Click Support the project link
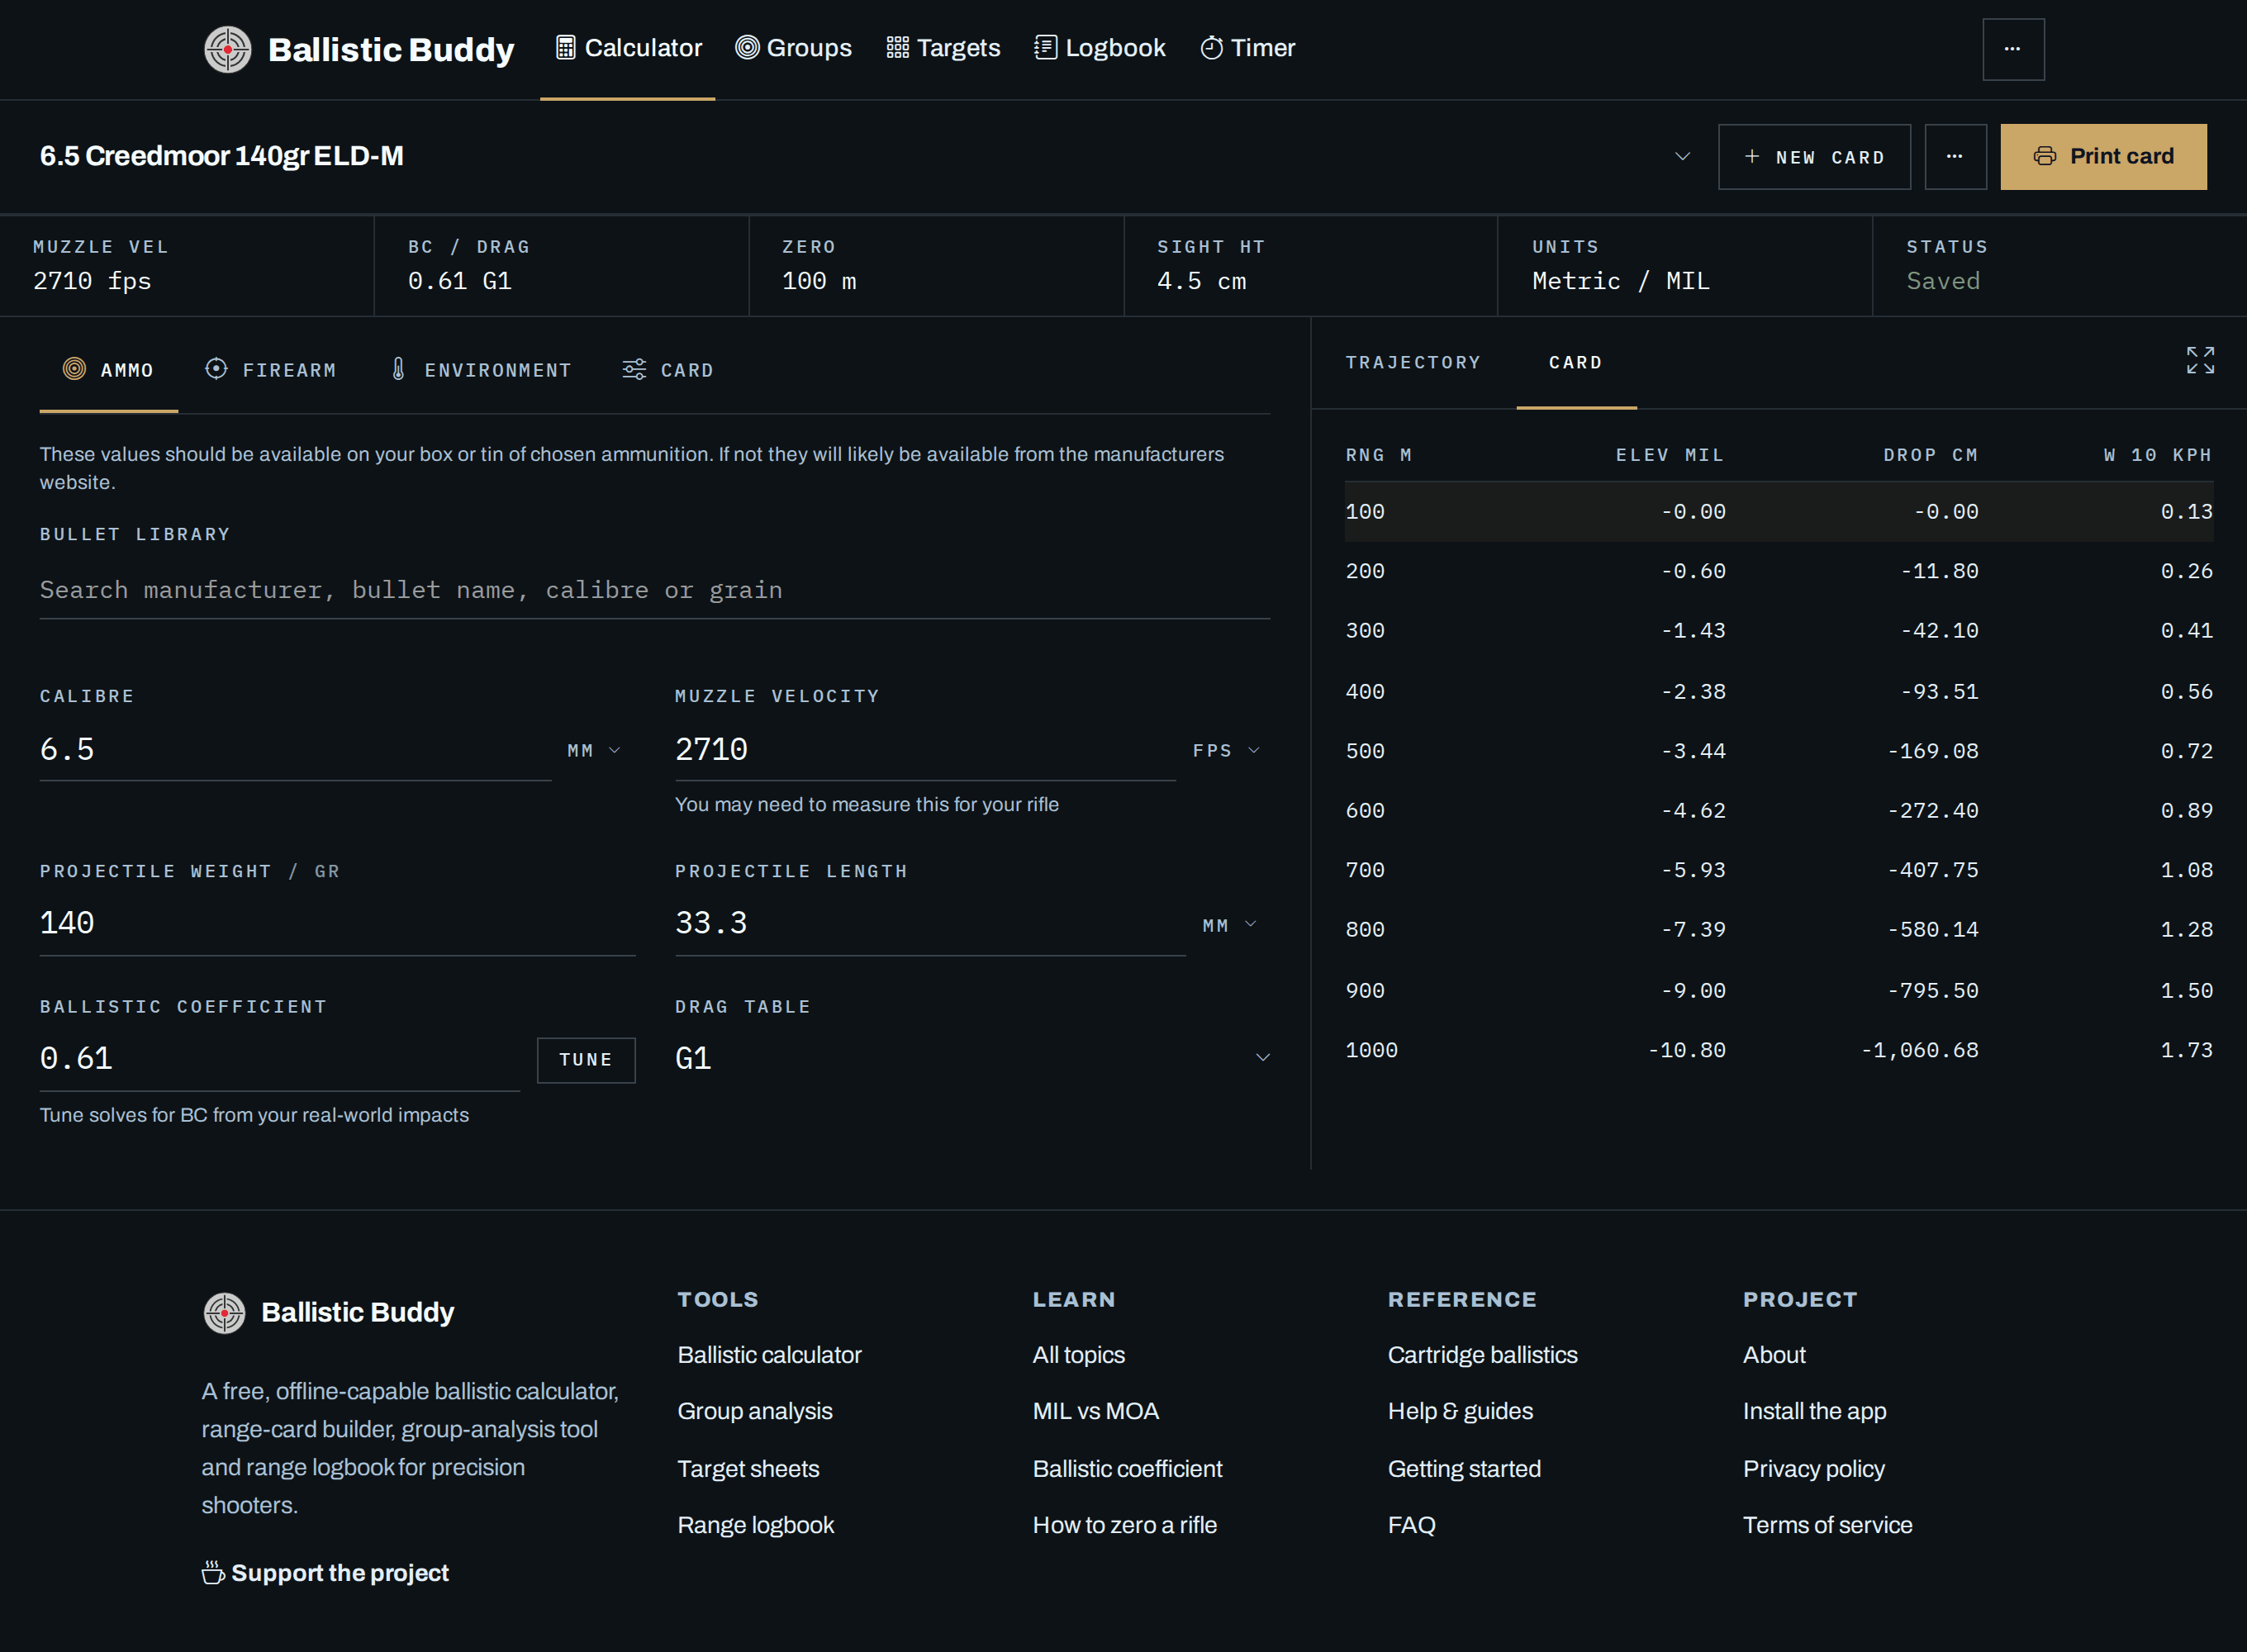Image resolution: width=2247 pixels, height=1652 pixels. (325, 1573)
